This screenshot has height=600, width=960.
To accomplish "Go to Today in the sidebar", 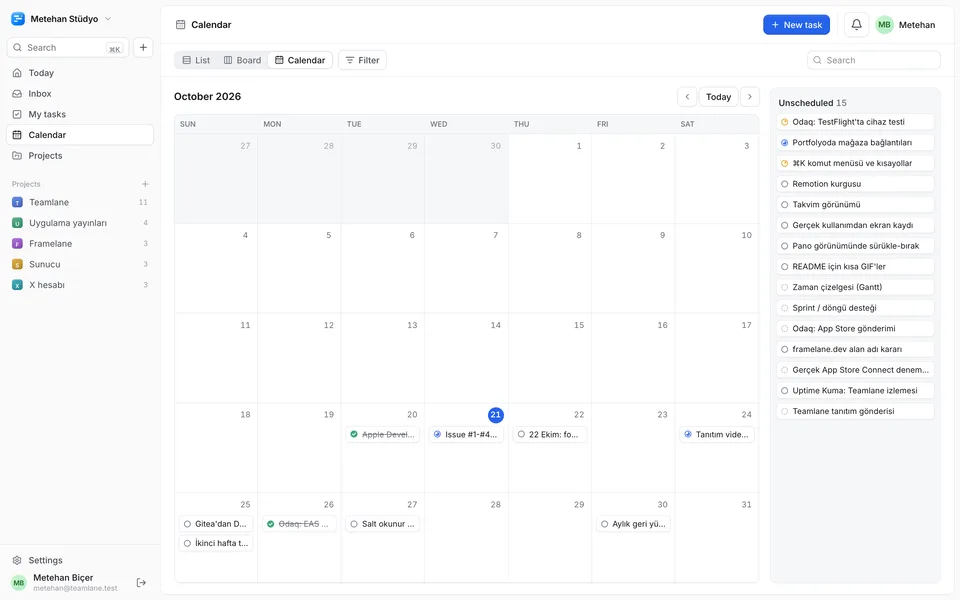I will click(x=80, y=73).
